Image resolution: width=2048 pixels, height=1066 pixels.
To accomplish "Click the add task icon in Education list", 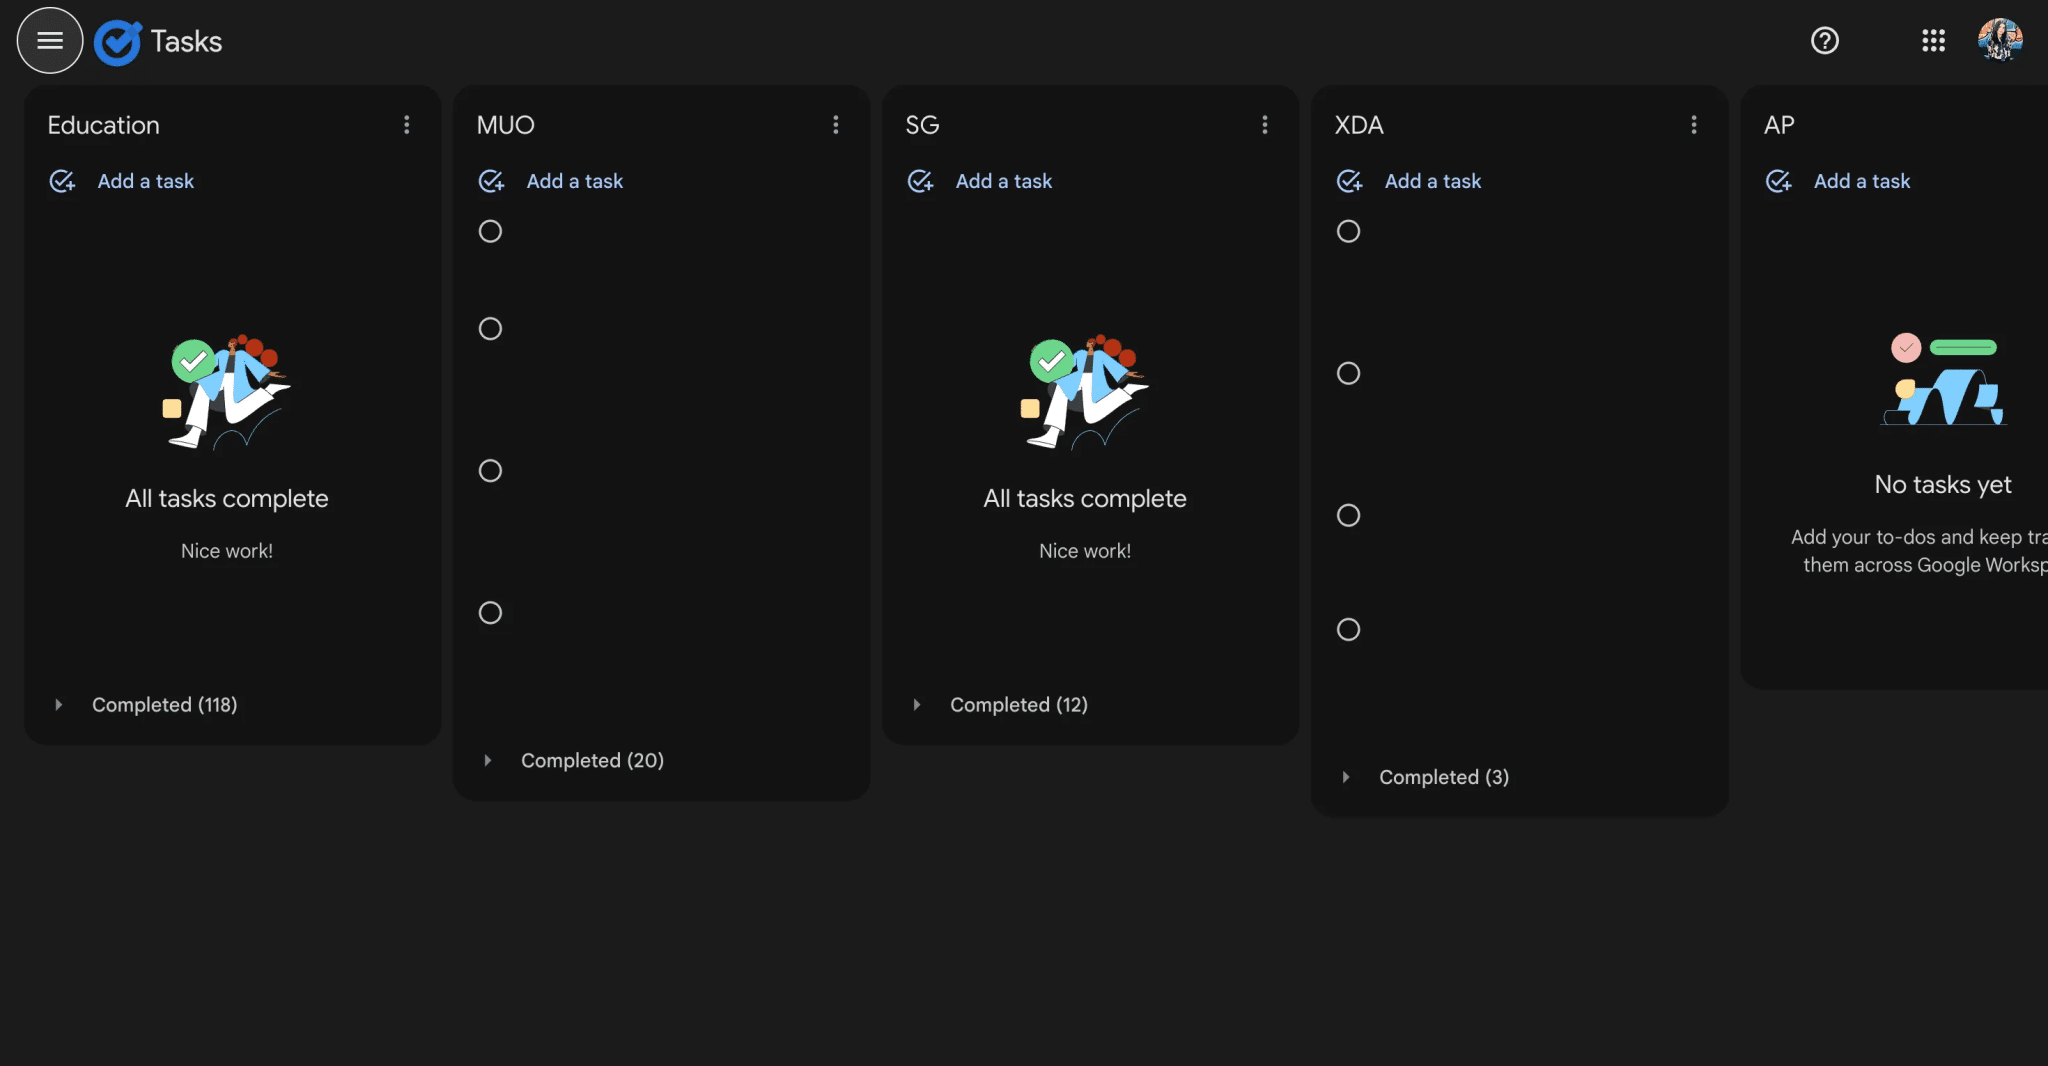I will [62, 181].
